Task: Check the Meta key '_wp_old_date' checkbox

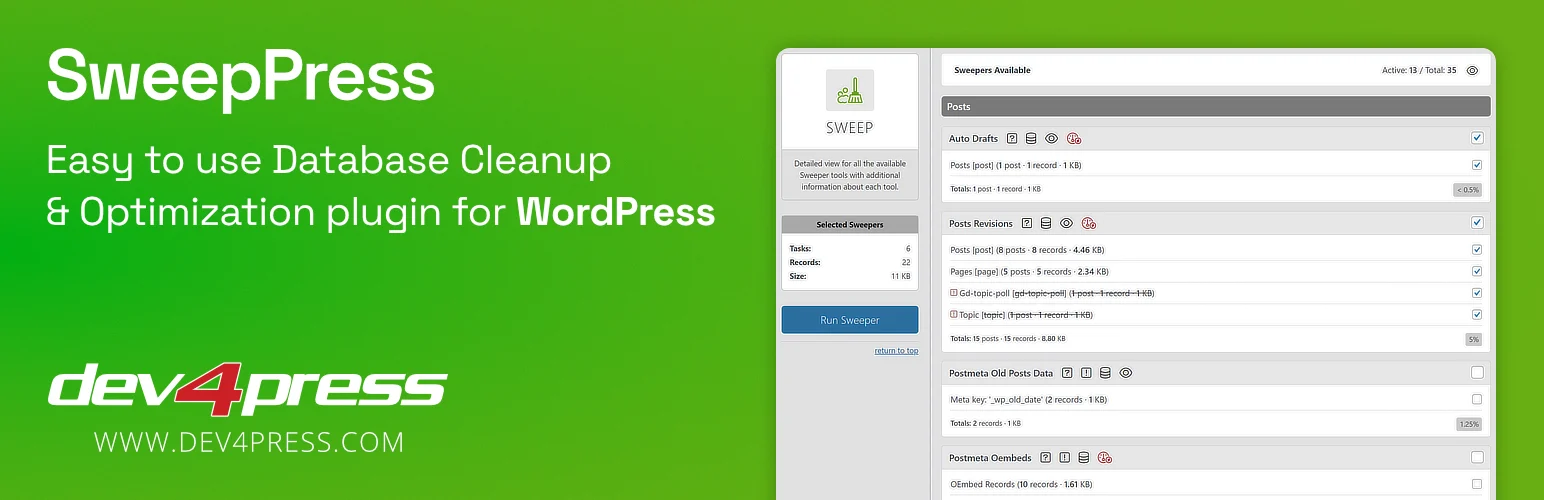Action: point(1477,399)
